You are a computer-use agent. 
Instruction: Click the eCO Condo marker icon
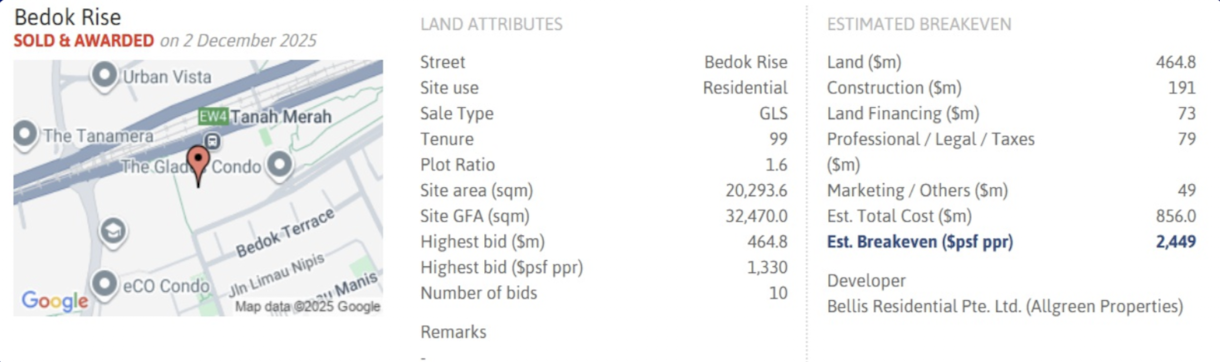pos(103,285)
